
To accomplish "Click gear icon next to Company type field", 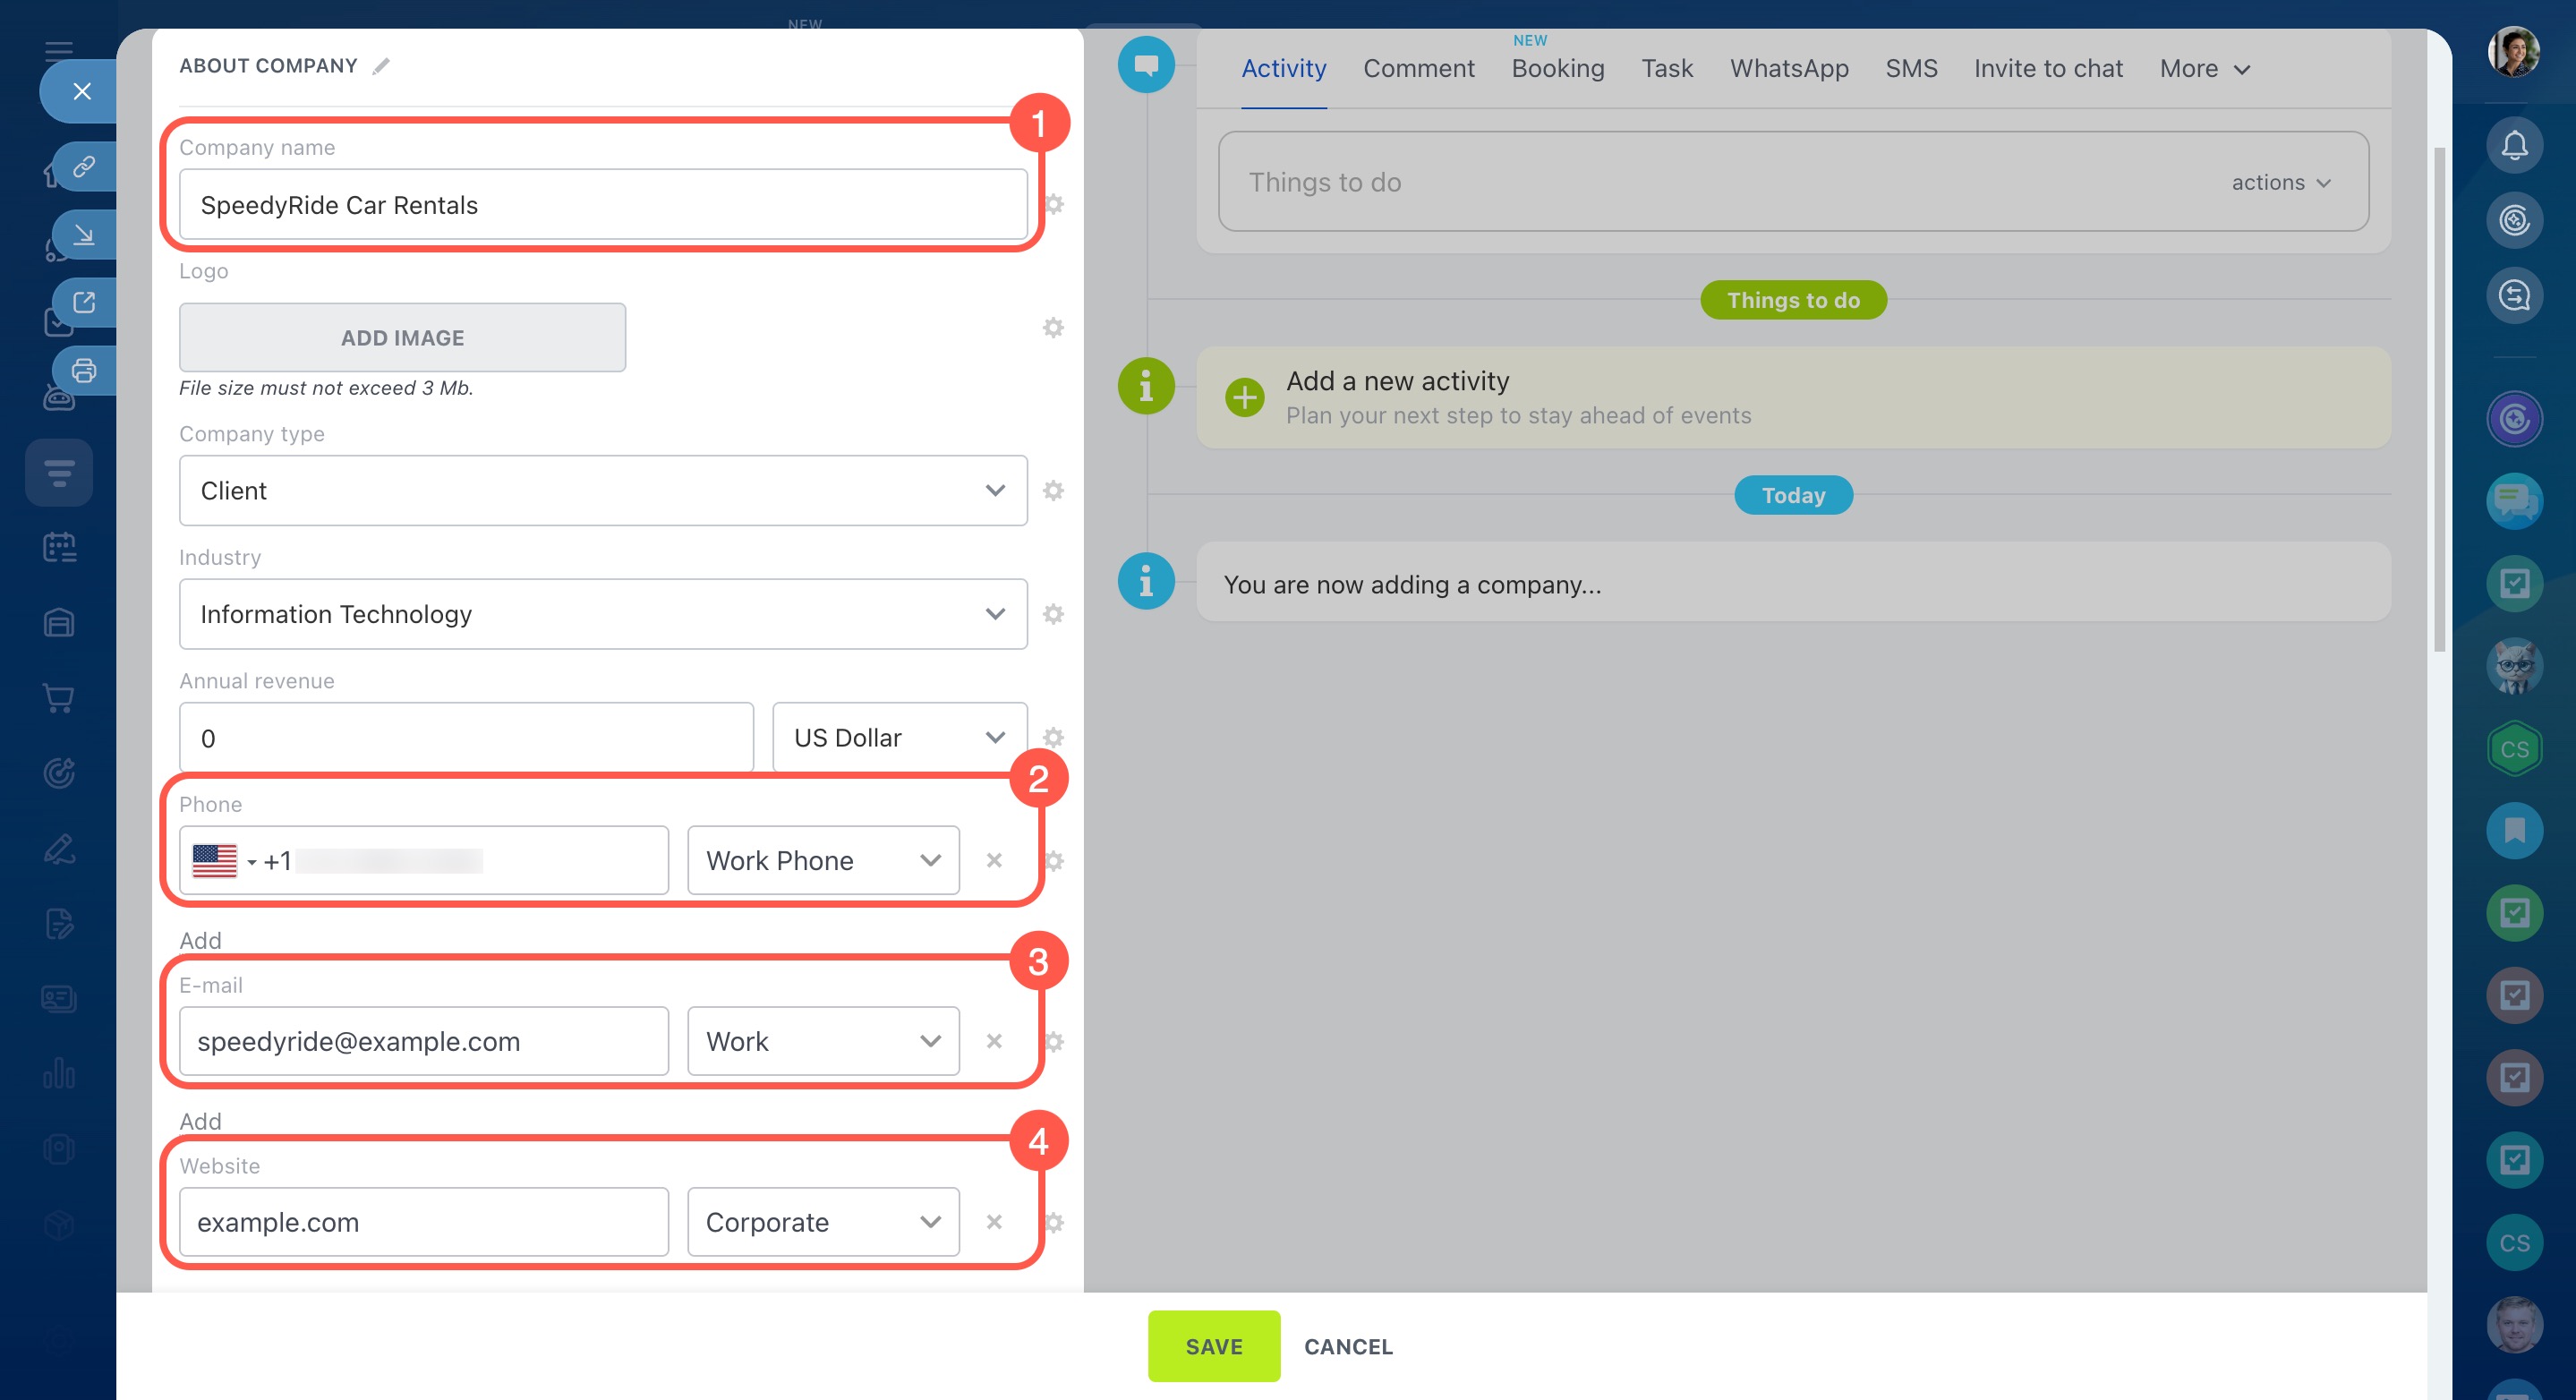I will click(1053, 491).
